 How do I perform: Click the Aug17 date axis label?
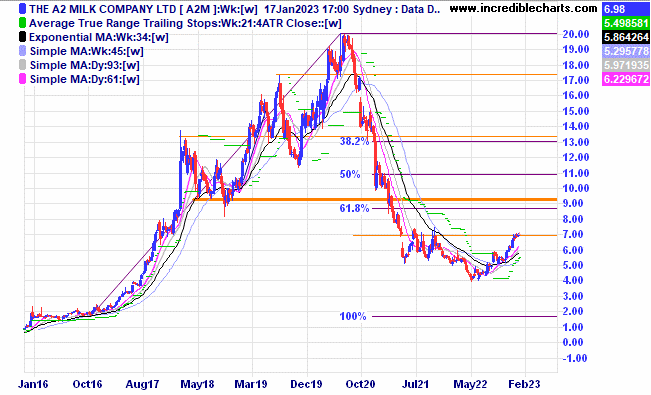point(142,384)
